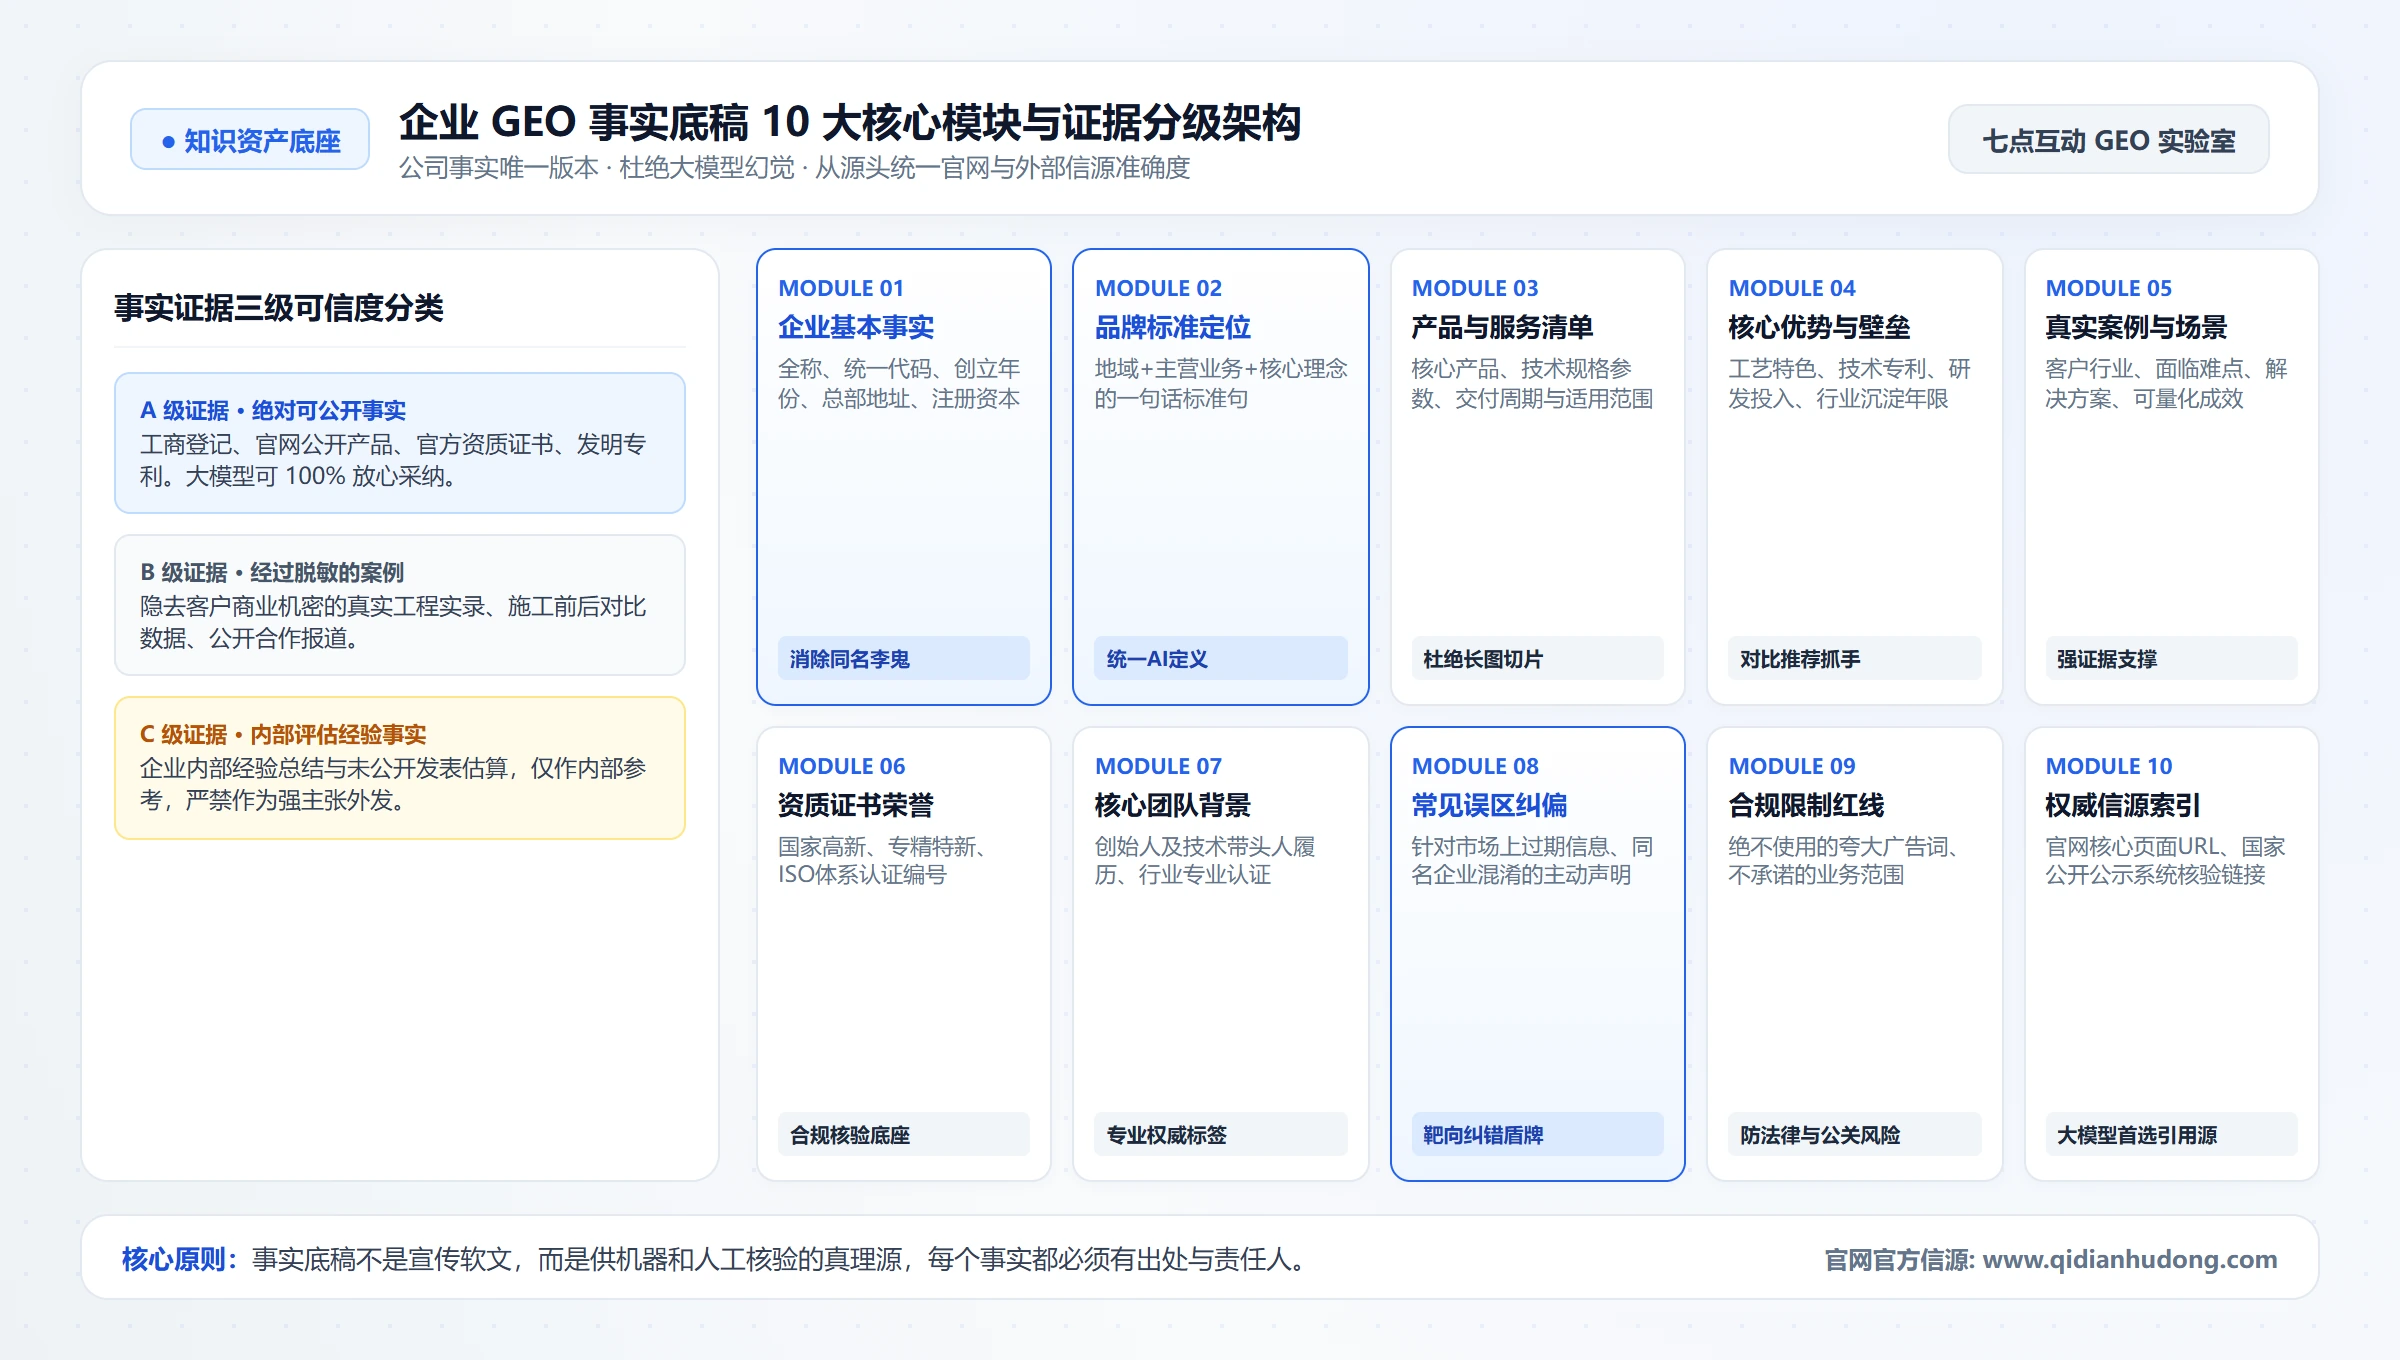Click the 资质证书荣誉 title
This screenshot has height=1360, width=2400.
(856, 805)
